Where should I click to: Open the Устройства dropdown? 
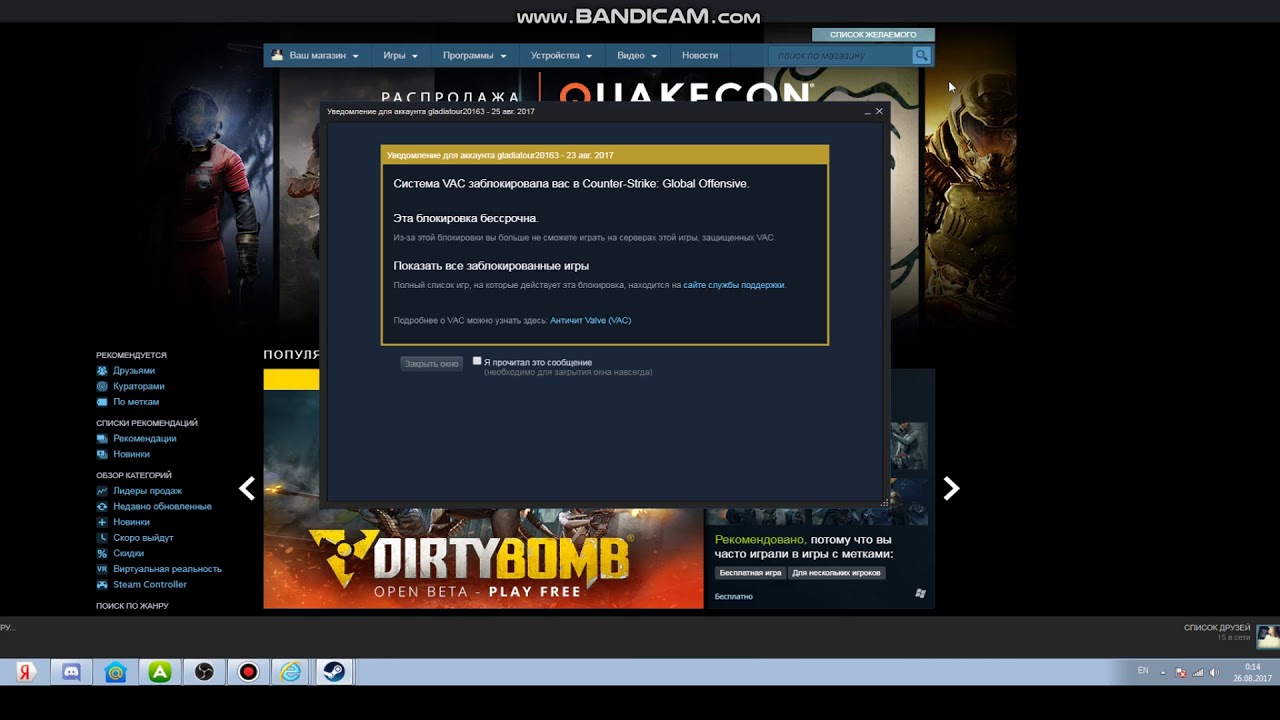[x=561, y=56]
